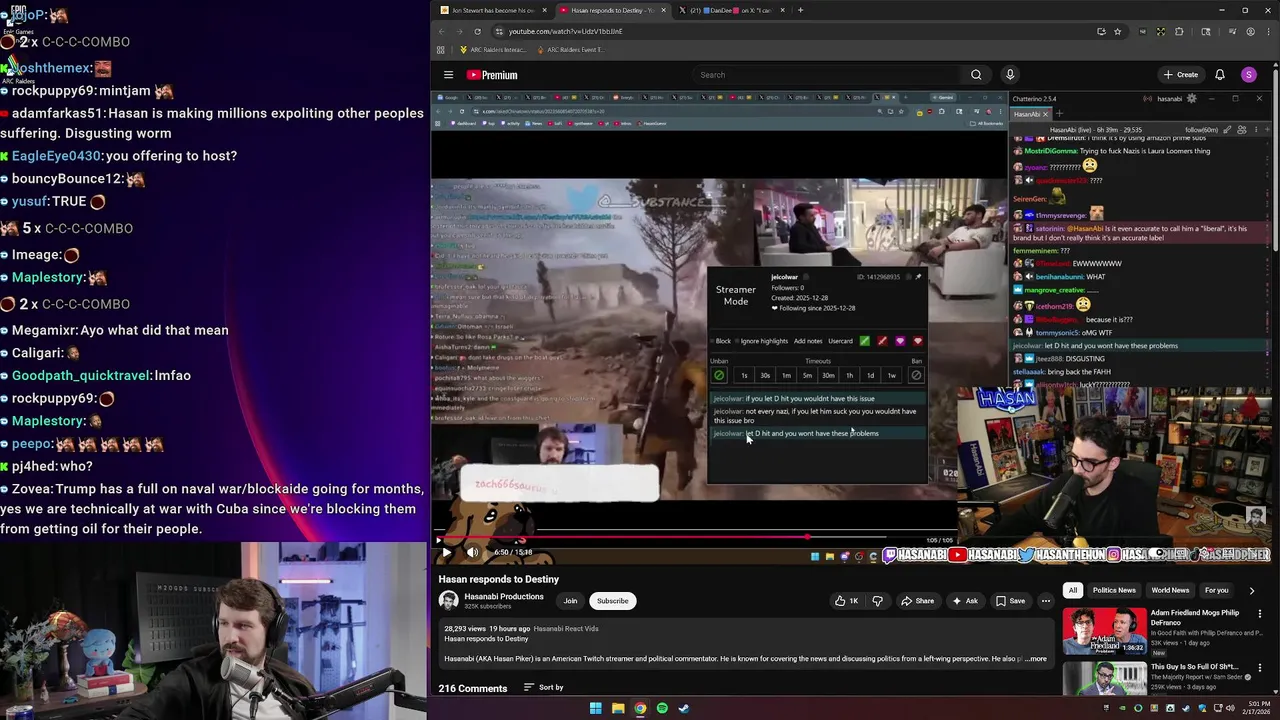Select the All recommendations chip

(x=1072, y=590)
